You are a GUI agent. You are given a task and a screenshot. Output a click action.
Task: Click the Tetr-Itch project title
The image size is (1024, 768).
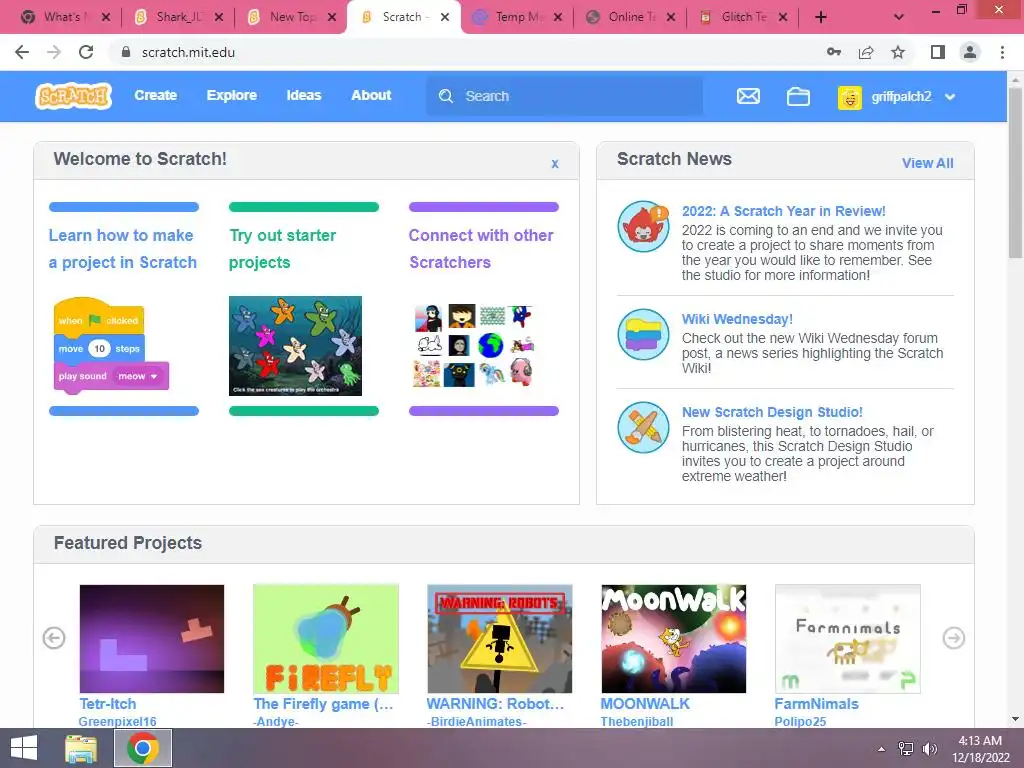coord(108,704)
